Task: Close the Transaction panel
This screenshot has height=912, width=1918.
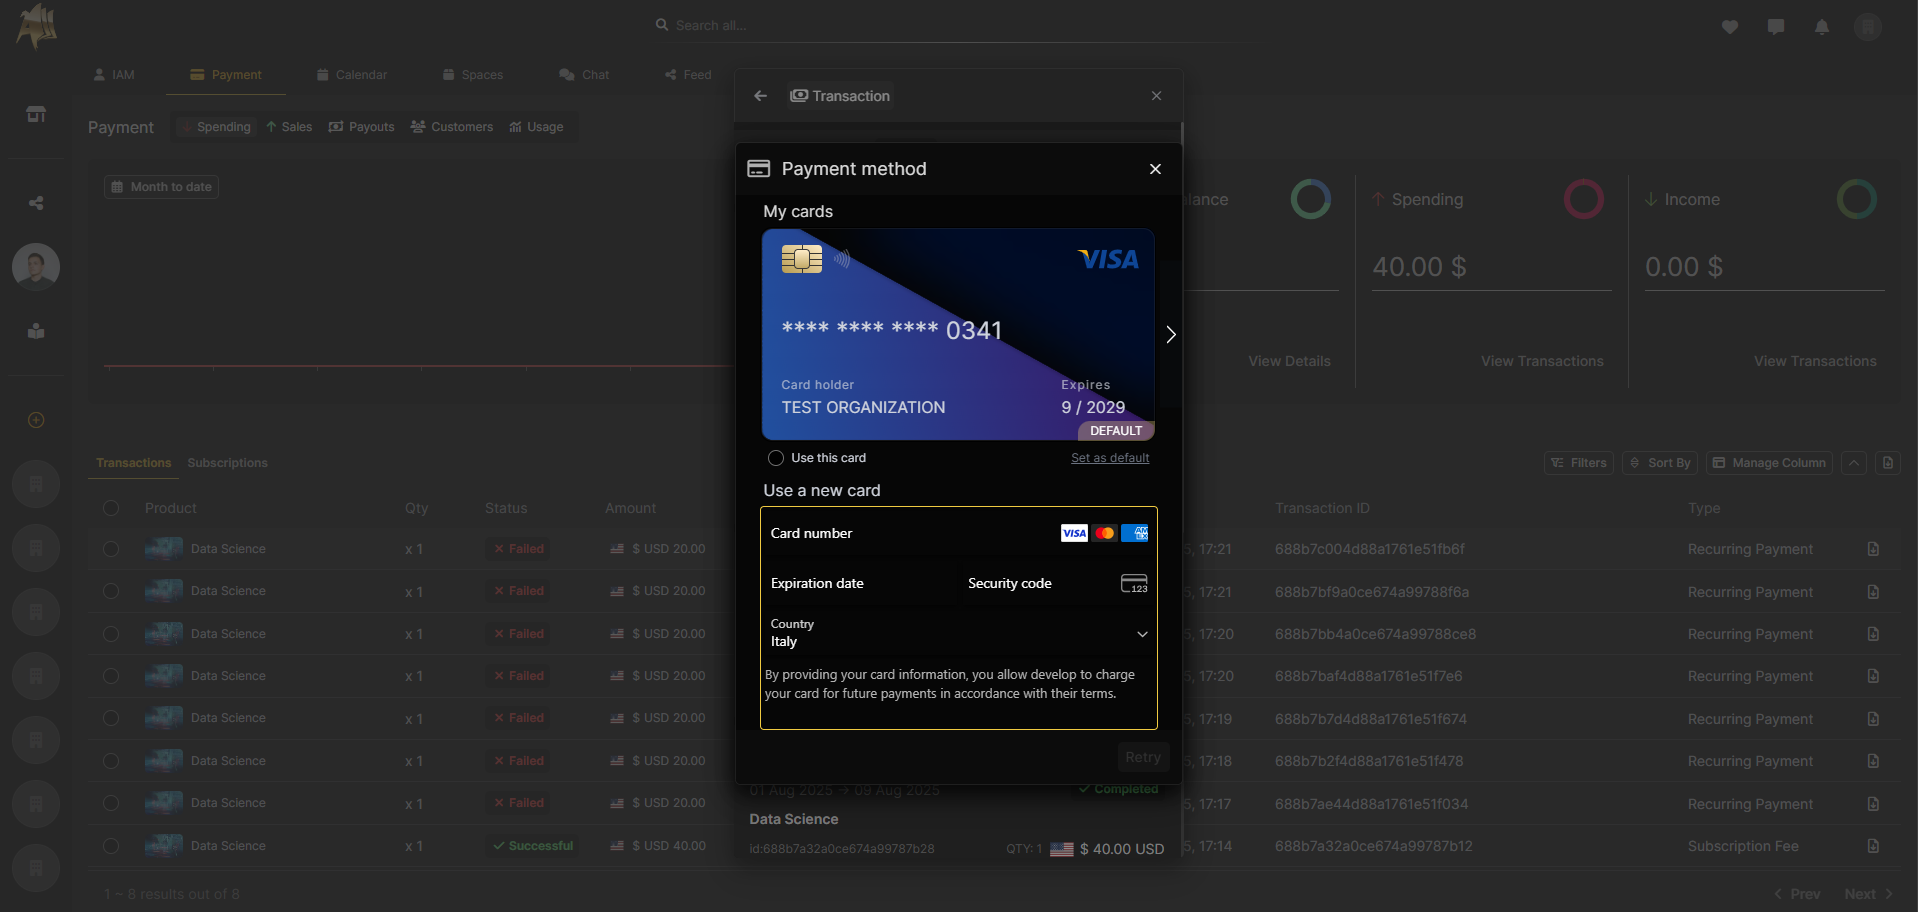Action: click(1156, 96)
